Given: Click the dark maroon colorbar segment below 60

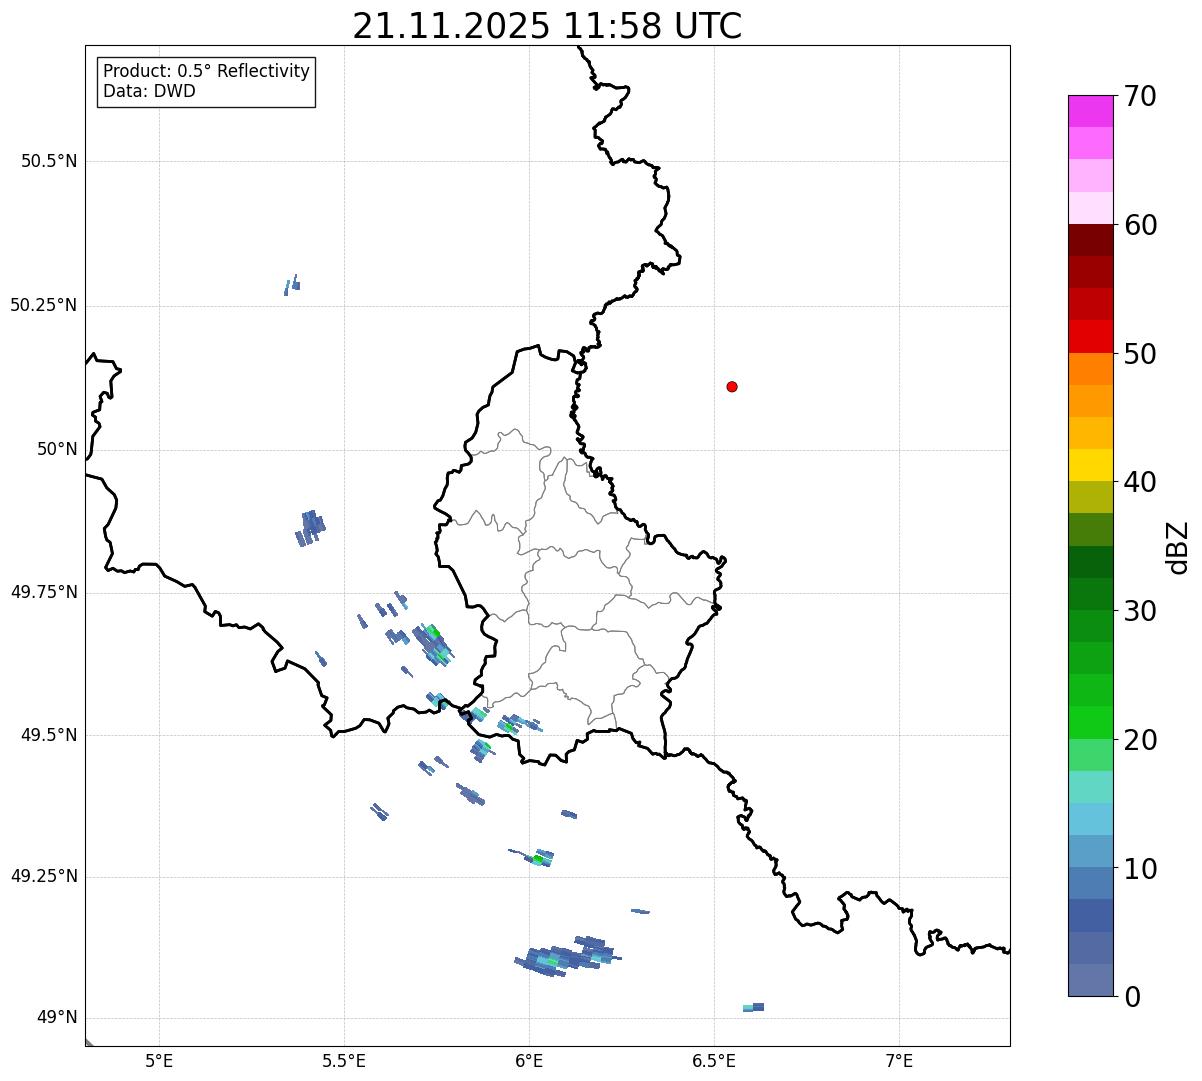Looking at the screenshot, I should [1090, 240].
